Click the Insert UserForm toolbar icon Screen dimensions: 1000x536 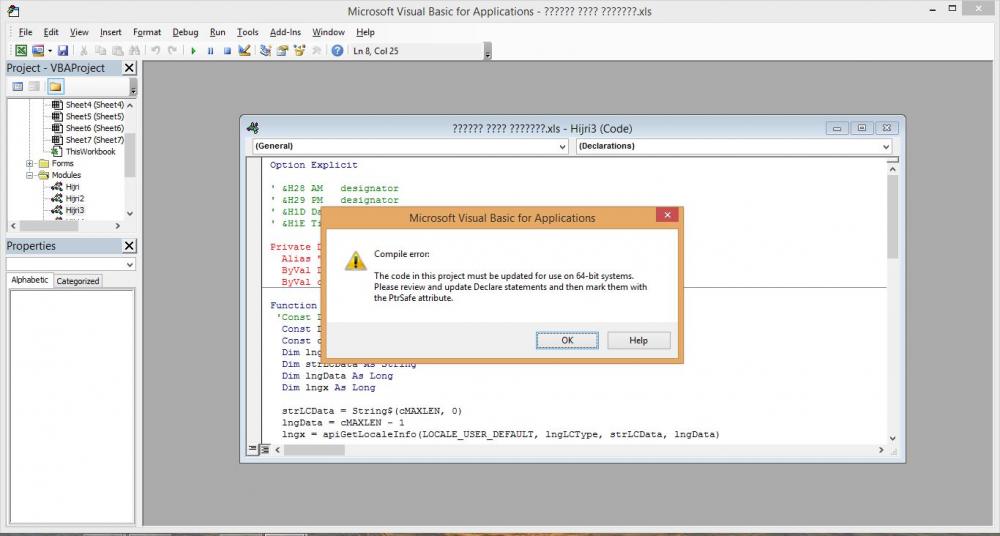(x=38, y=51)
